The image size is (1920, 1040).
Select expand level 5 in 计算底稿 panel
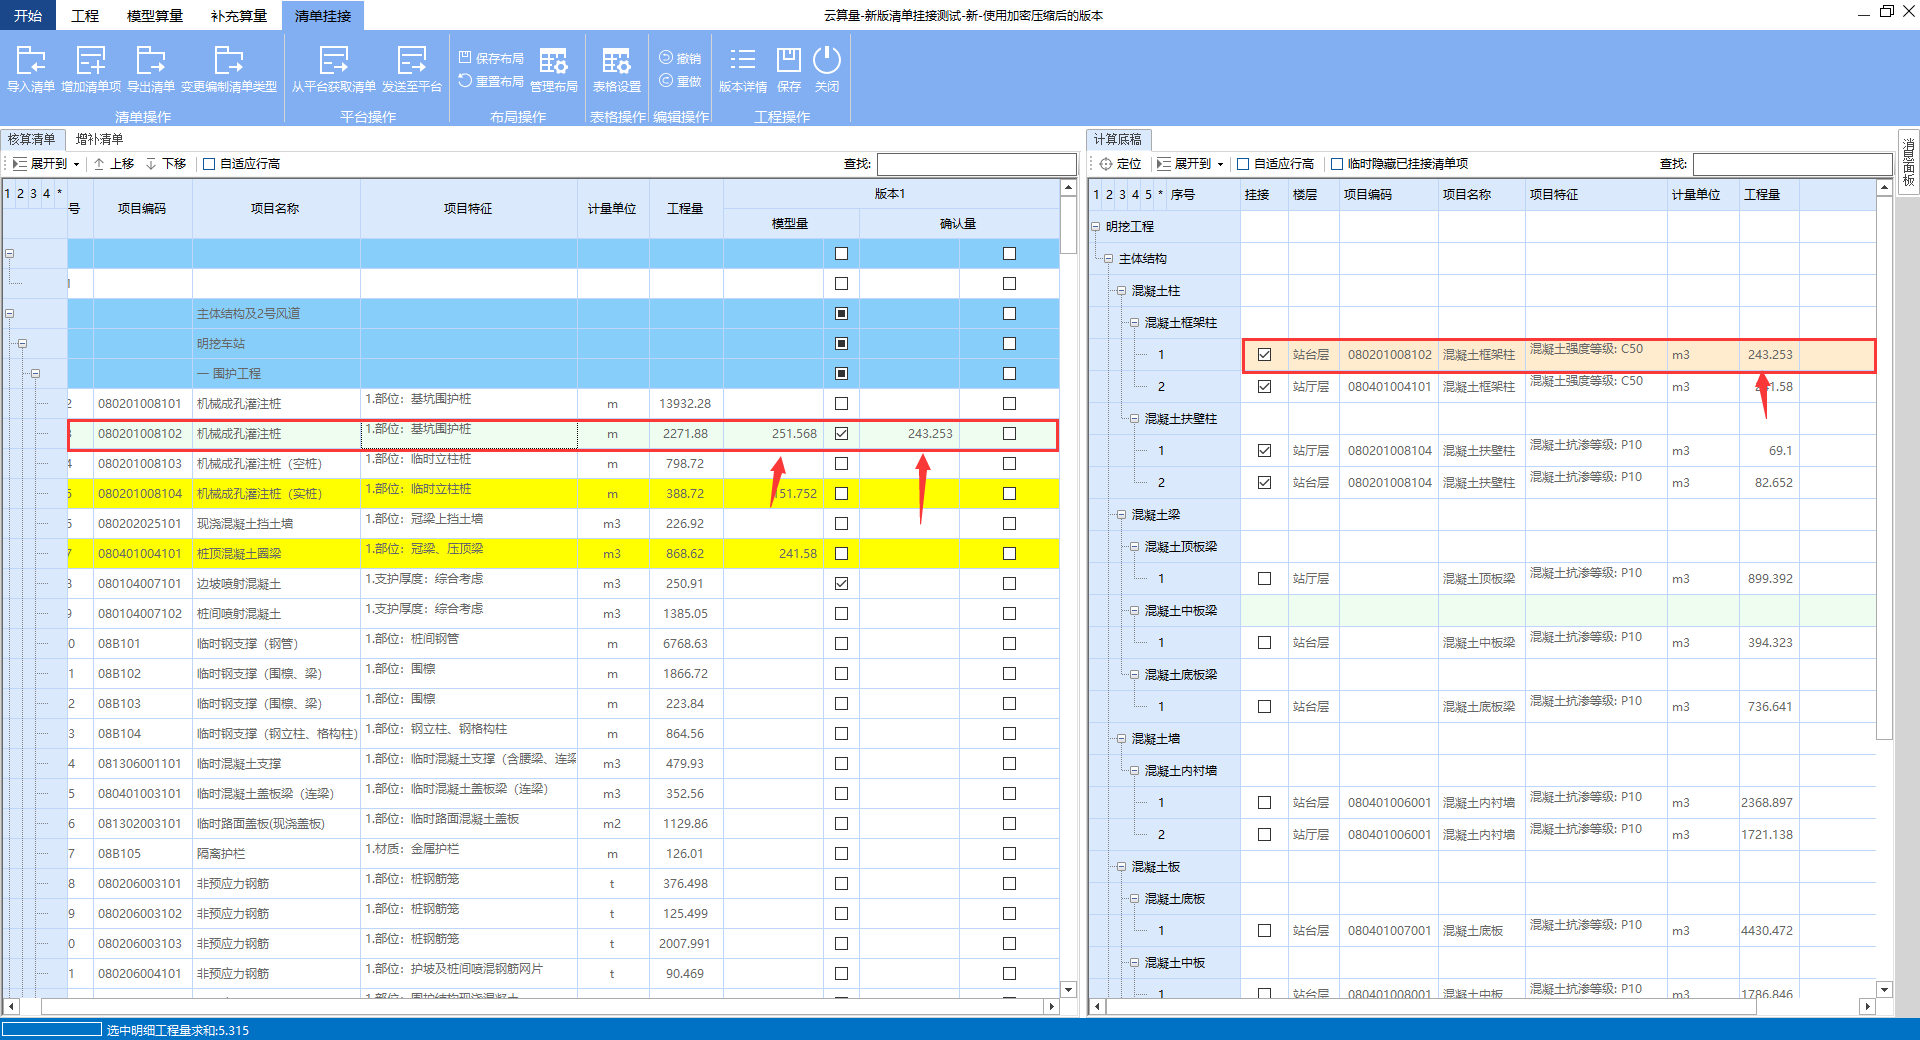click(x=1148, y=194)
